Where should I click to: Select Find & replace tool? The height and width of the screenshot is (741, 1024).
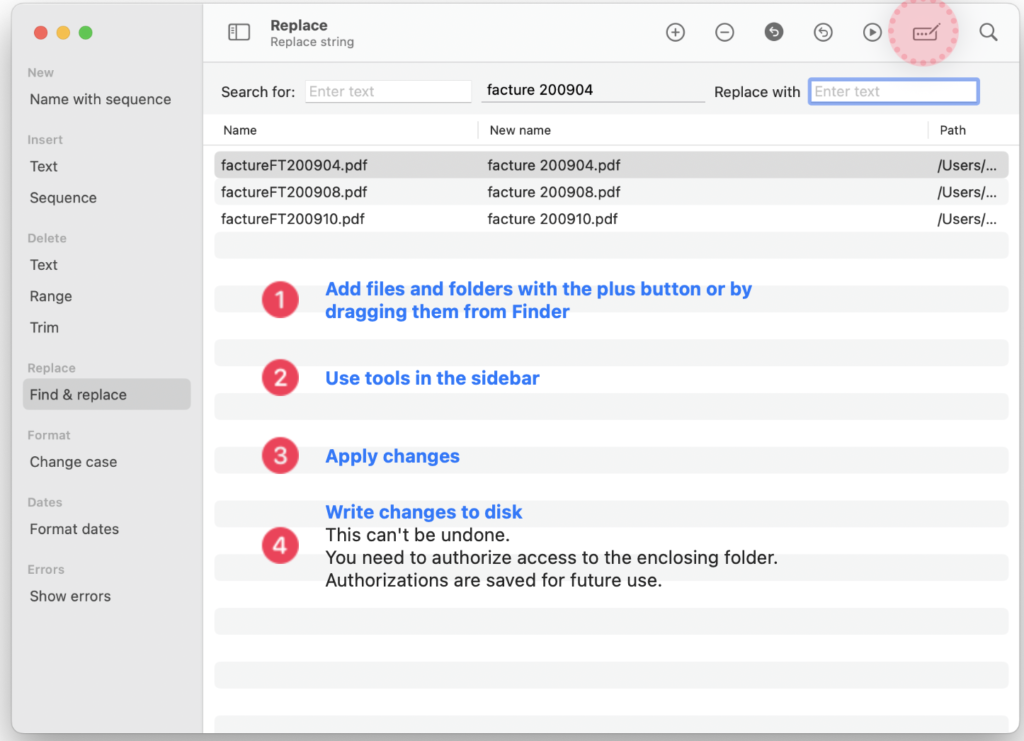(106, 394)
